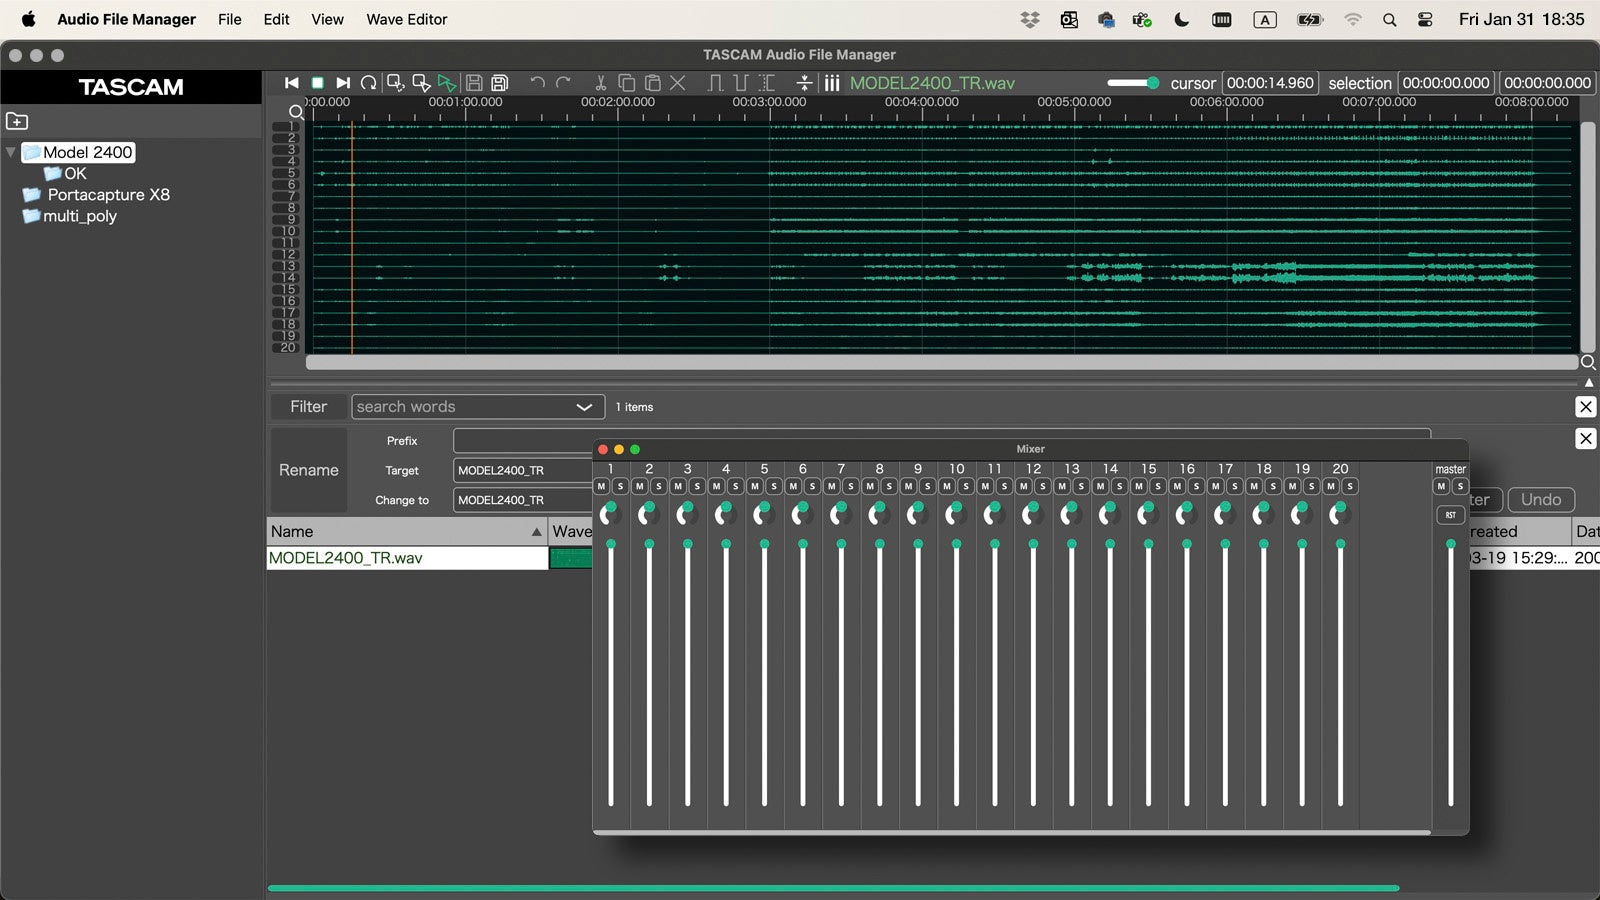Click the Name column sort arrow

pyautogui.click(x=536, y=532)
